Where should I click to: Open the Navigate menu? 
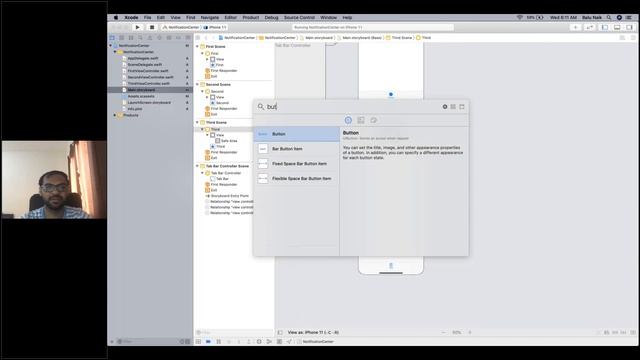210,18
